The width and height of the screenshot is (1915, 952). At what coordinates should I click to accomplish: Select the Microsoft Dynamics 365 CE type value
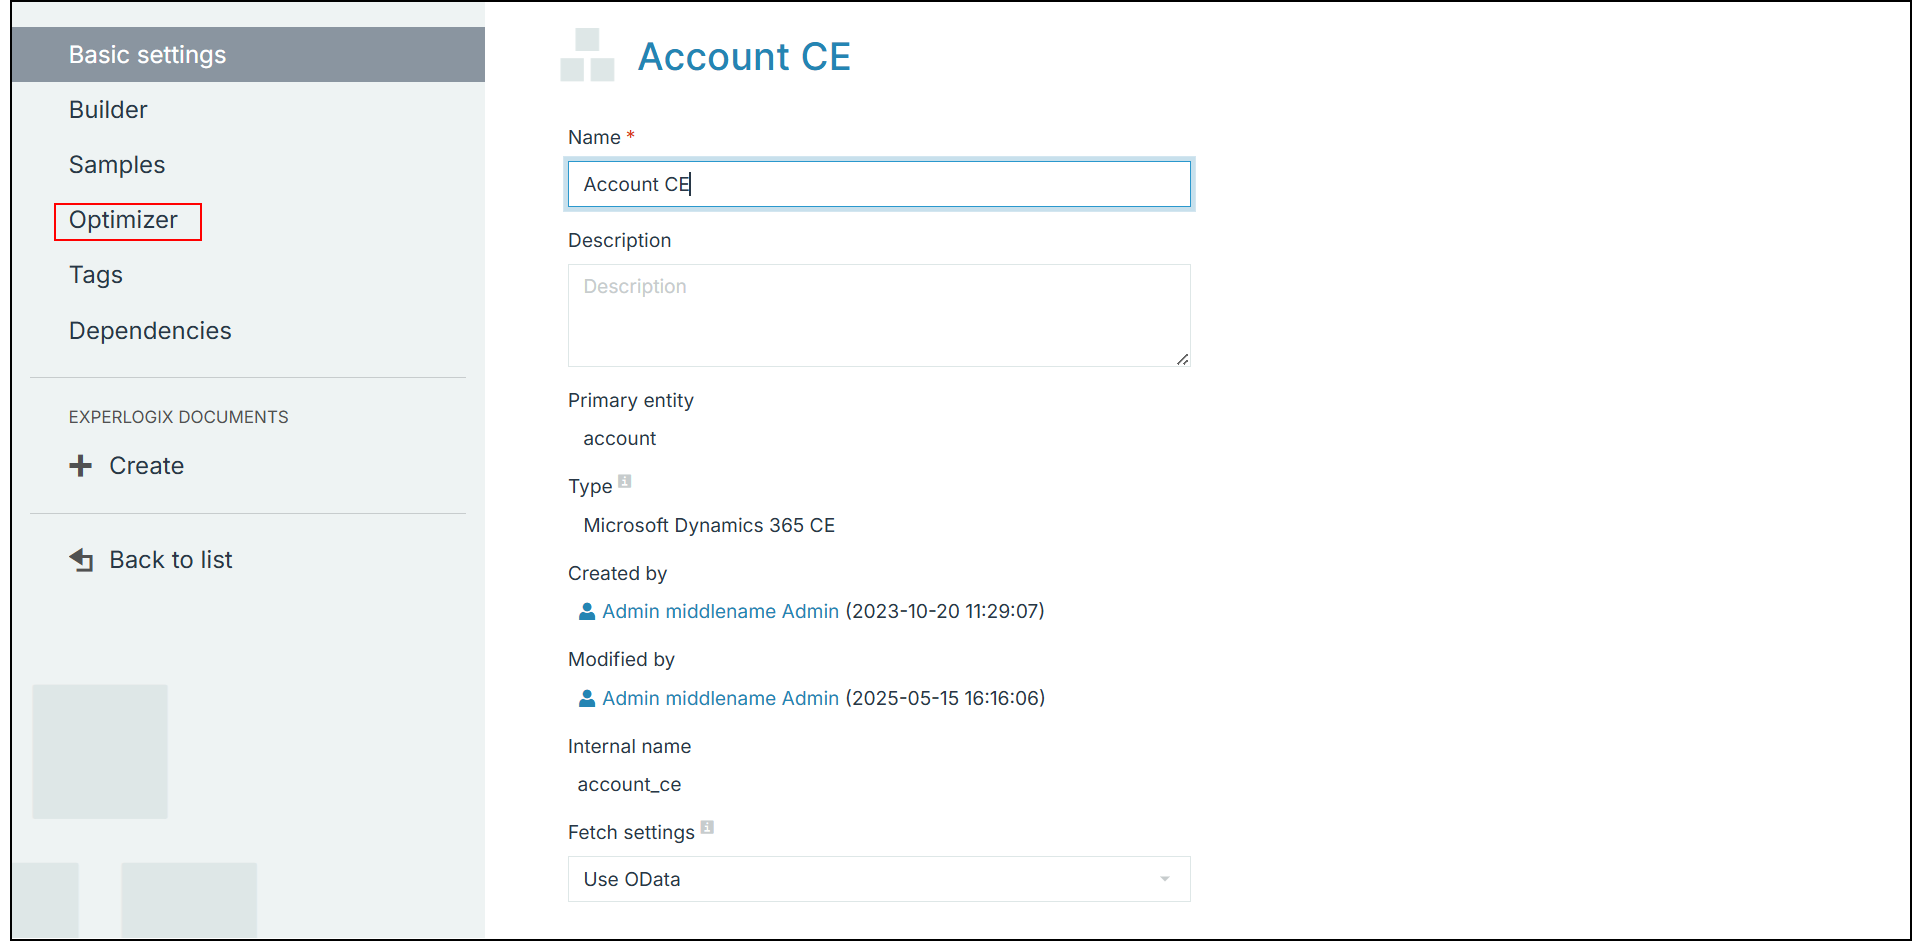pyautogui.click(x=709, y=526)
